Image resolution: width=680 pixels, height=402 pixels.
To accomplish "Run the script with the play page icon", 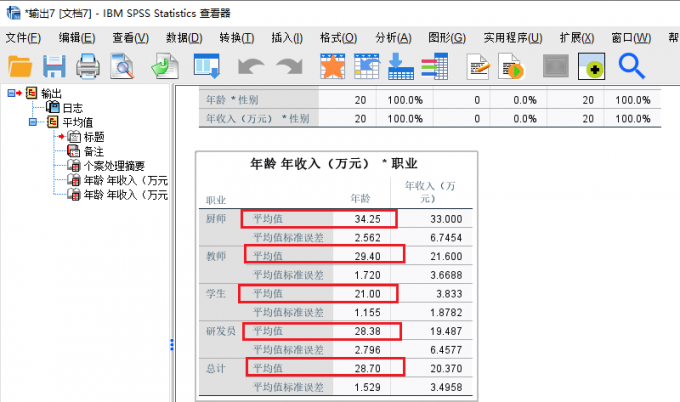I will (511, 66).
